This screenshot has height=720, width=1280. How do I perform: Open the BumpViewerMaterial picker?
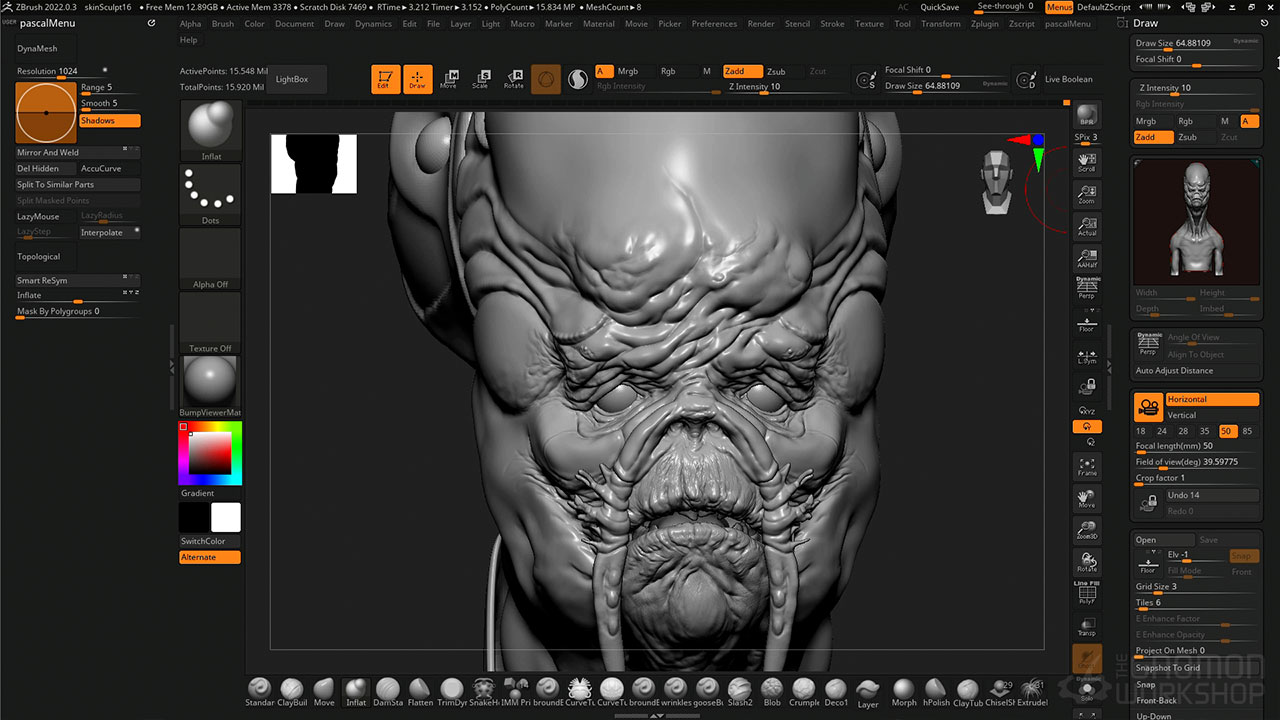pyautogui.click(x=210, y=386)
